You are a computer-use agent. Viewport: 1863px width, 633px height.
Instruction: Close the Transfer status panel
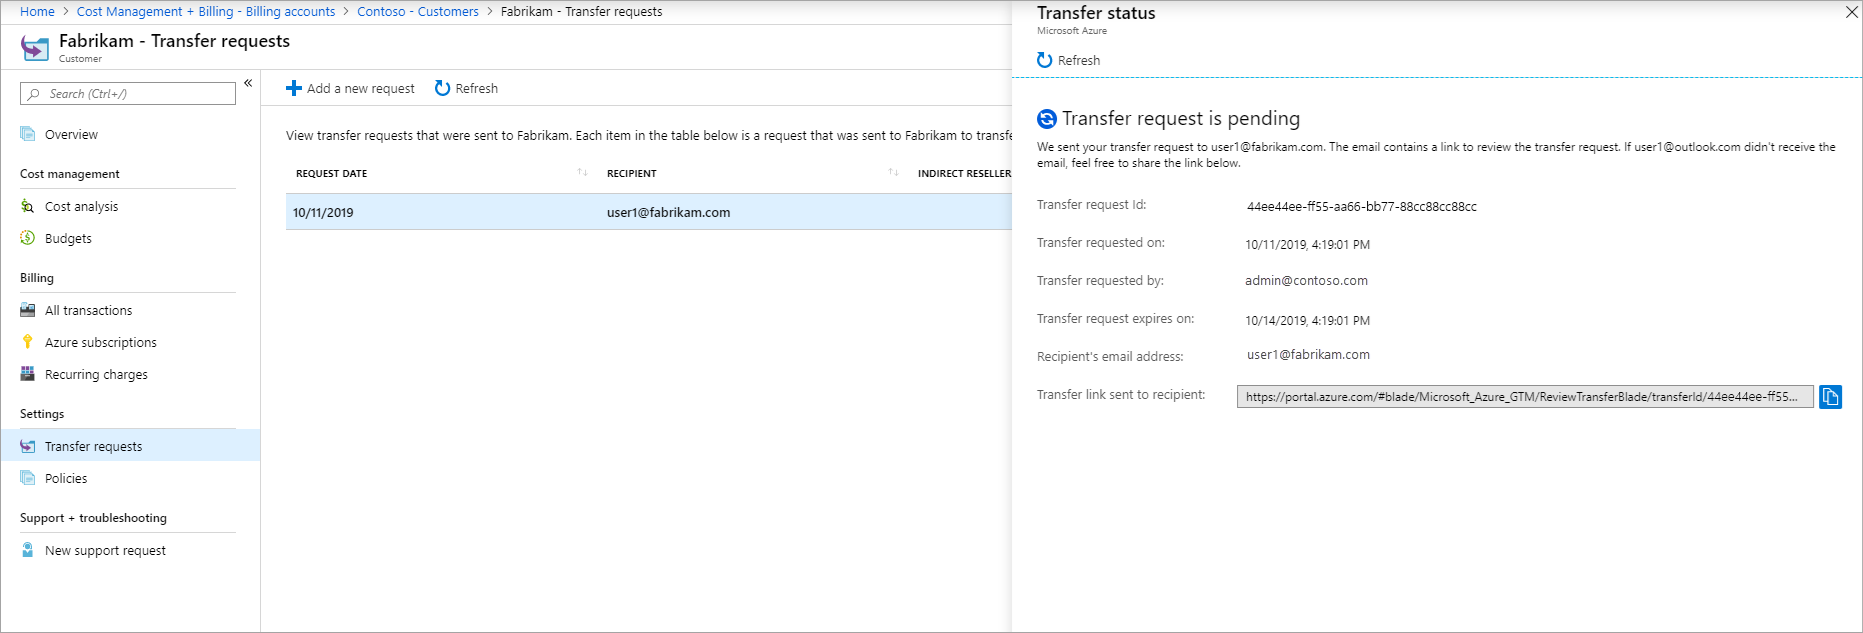pyautogui.click(x=1851, y=12)
